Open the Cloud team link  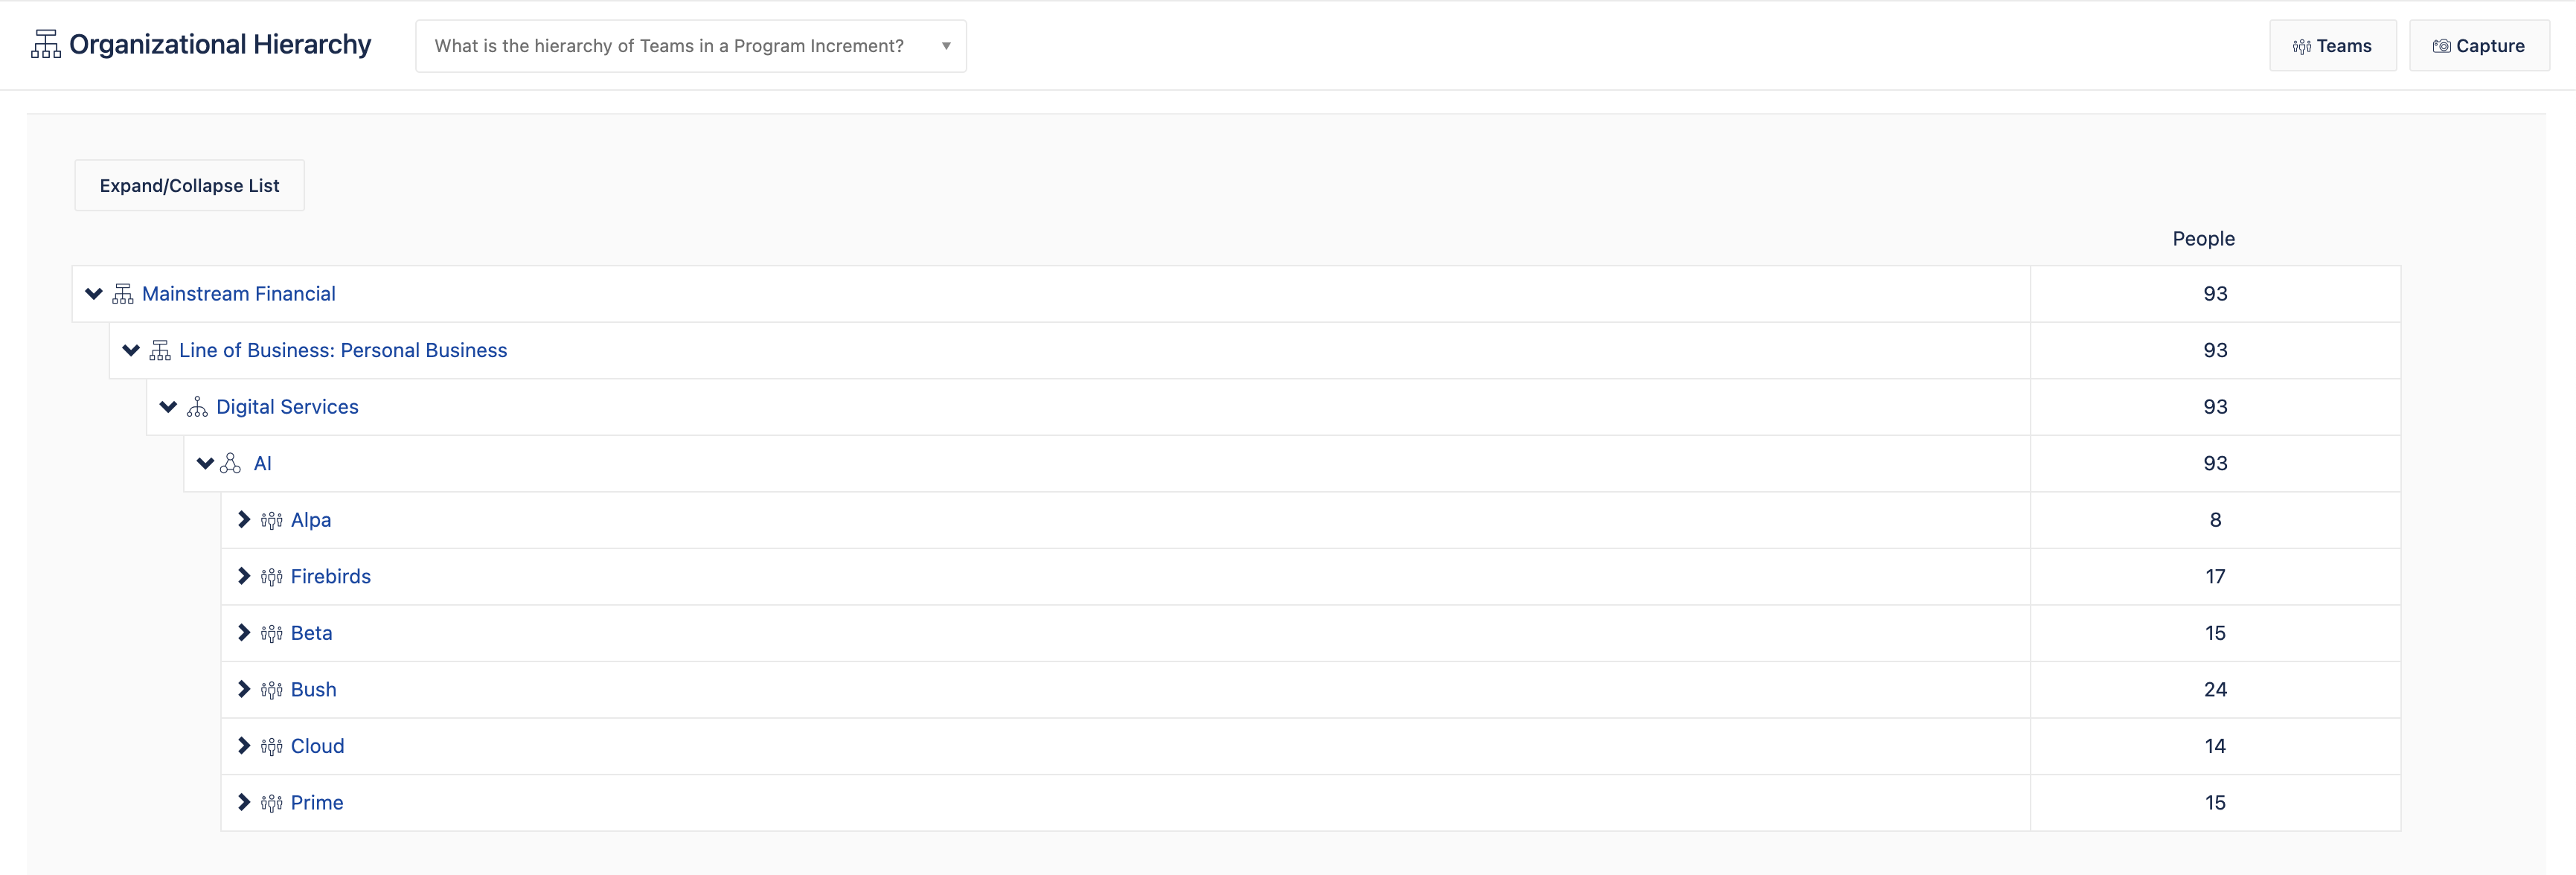click(318, 746)
